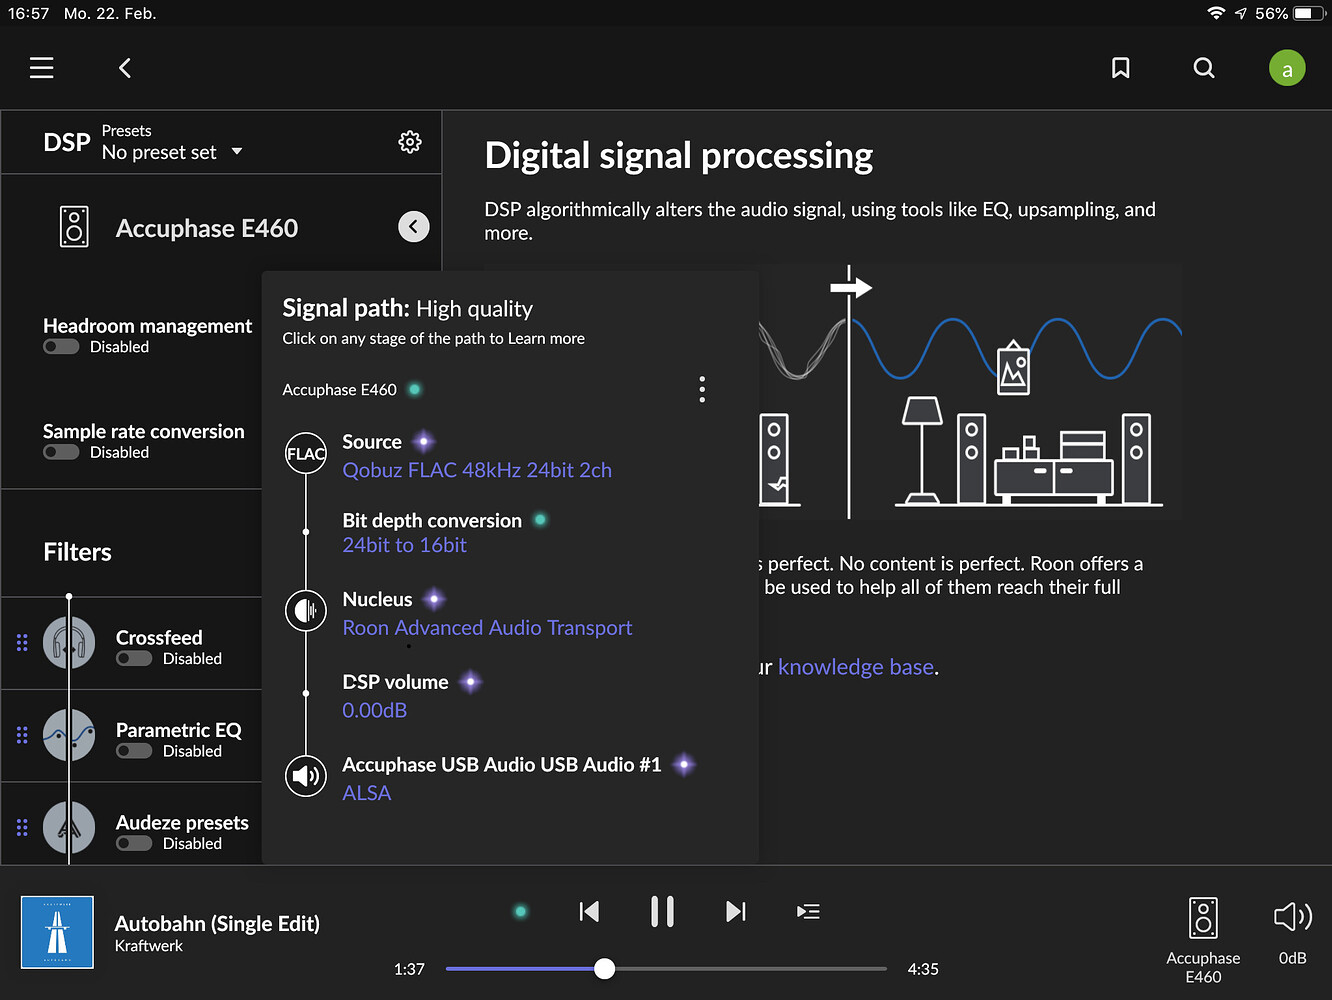Pause the current track
Screen dimensions: 1332x1000
coord(662,911)
